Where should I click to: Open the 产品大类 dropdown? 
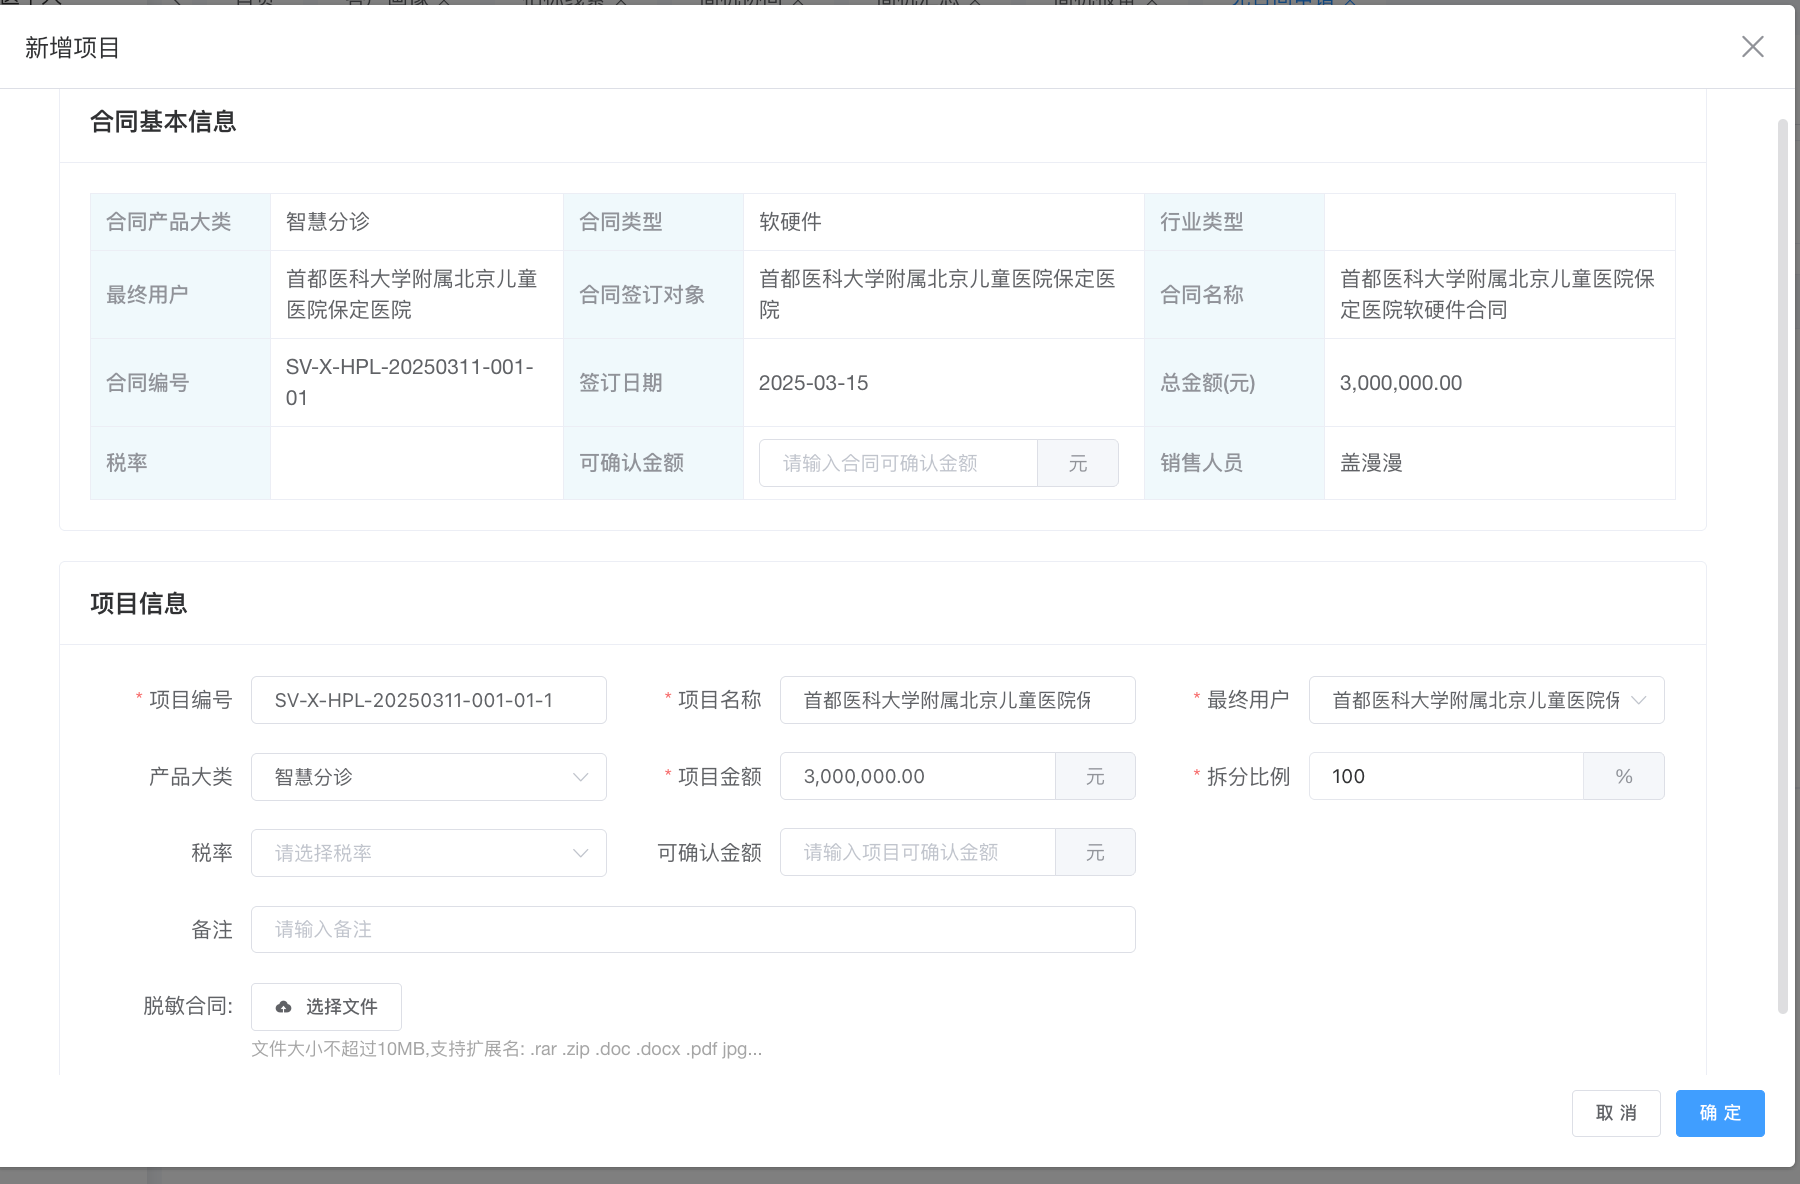pos(428,777)
